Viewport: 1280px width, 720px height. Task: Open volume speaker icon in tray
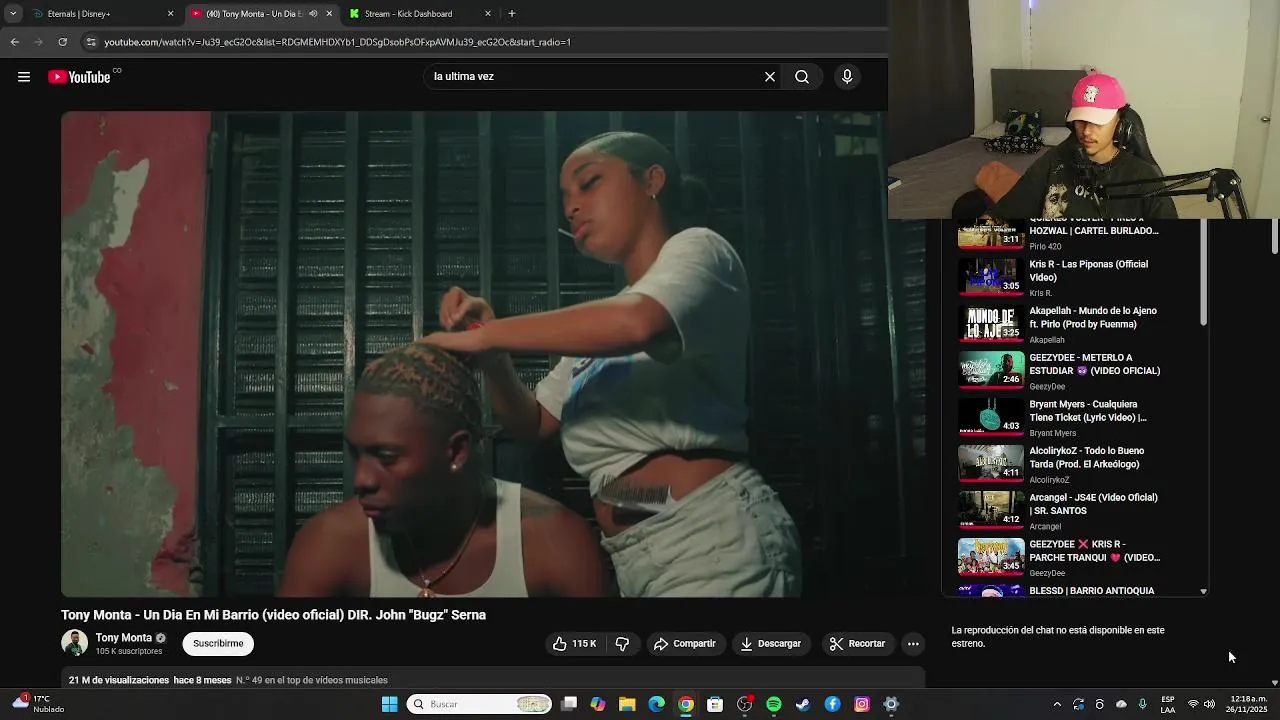(1209, 704)
